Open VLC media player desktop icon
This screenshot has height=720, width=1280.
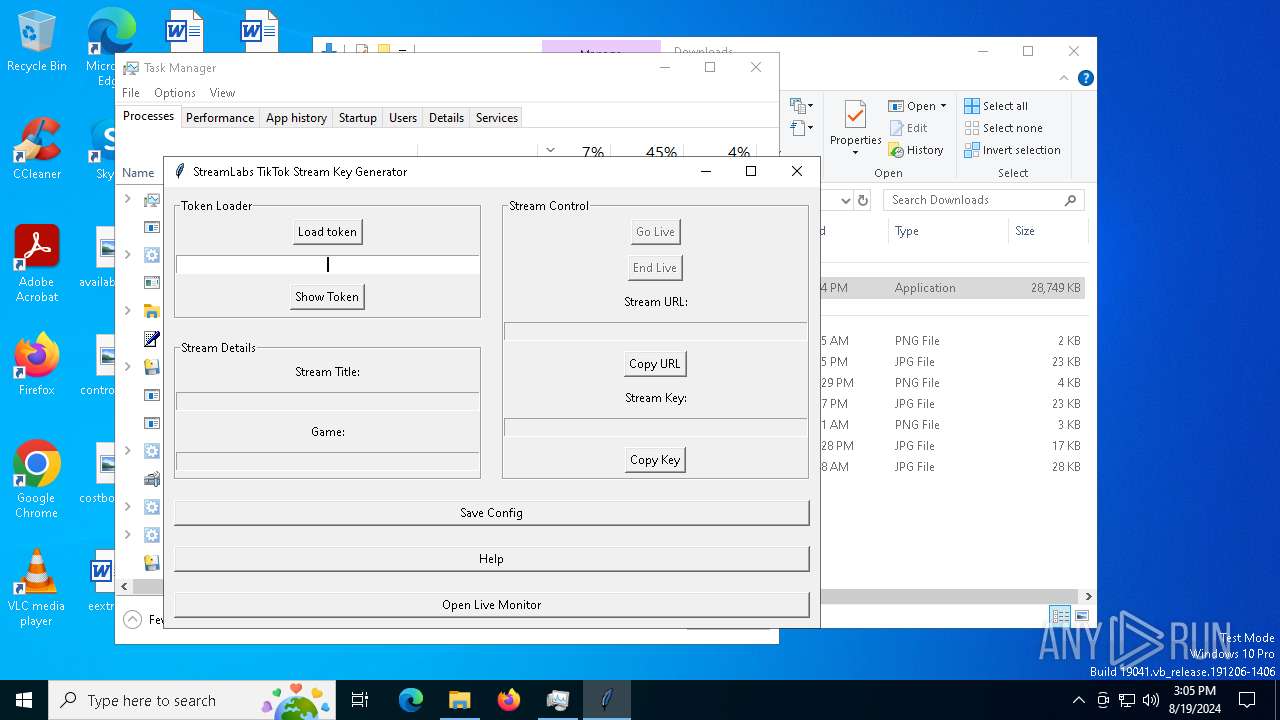pos(37,588)
